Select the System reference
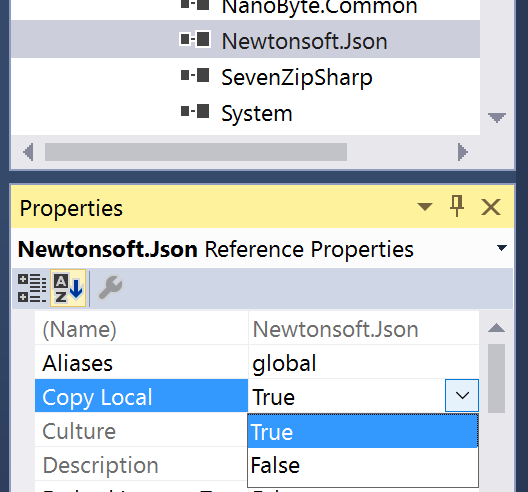Viewport: 528px width, 492px height. click(257, 113)
